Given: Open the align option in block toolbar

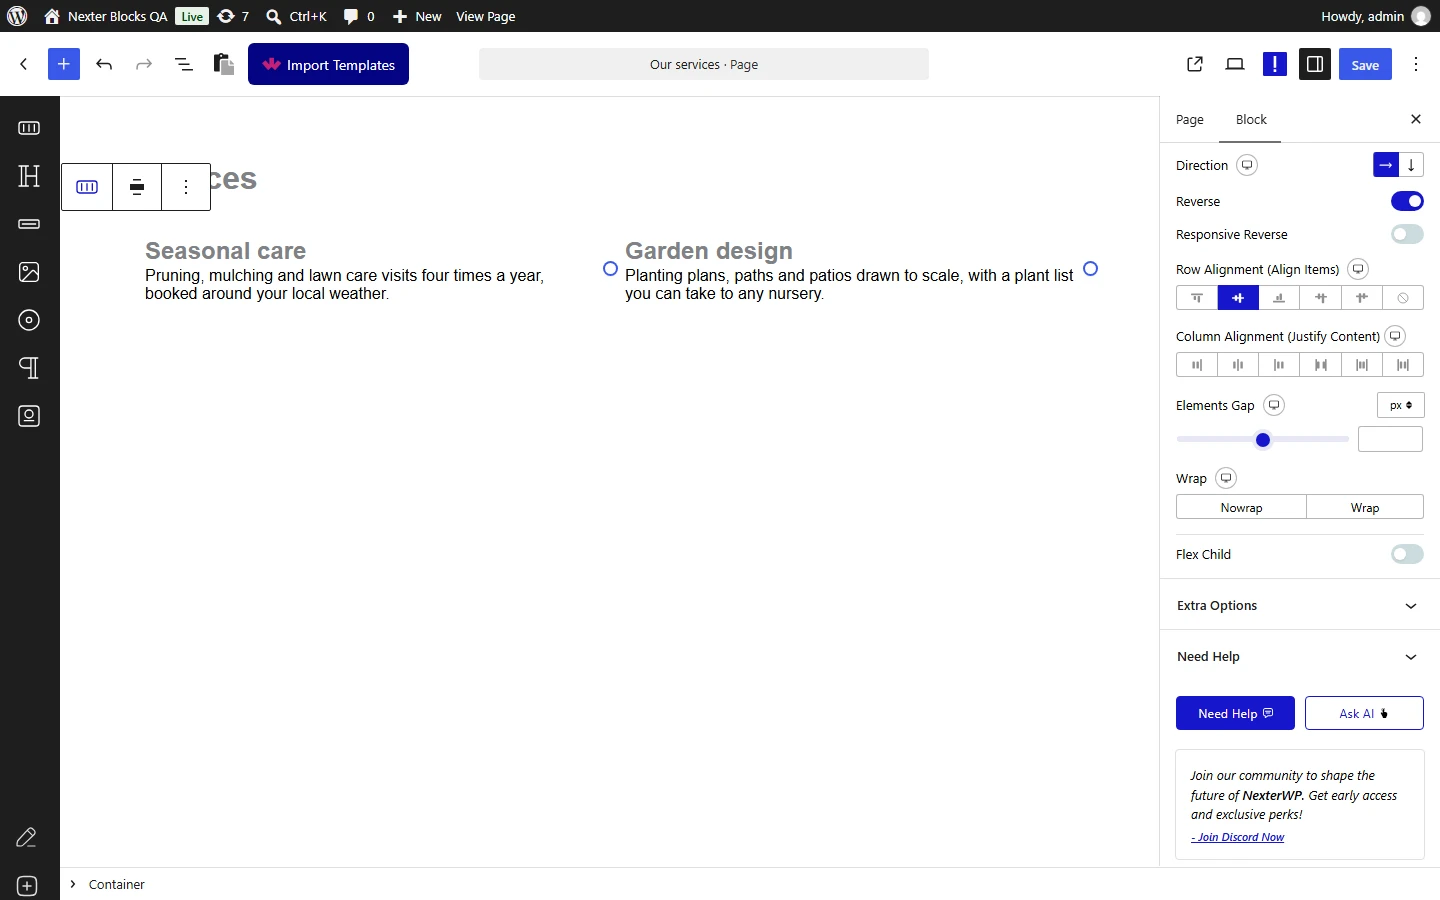Looking at the screenshot, I should click(x=137, y=187).
